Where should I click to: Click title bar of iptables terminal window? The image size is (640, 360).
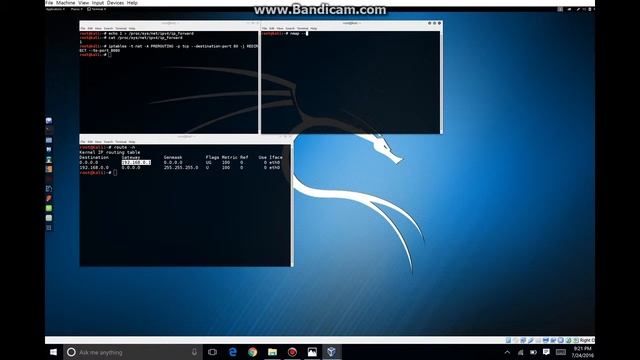click(x=169, y=23)
